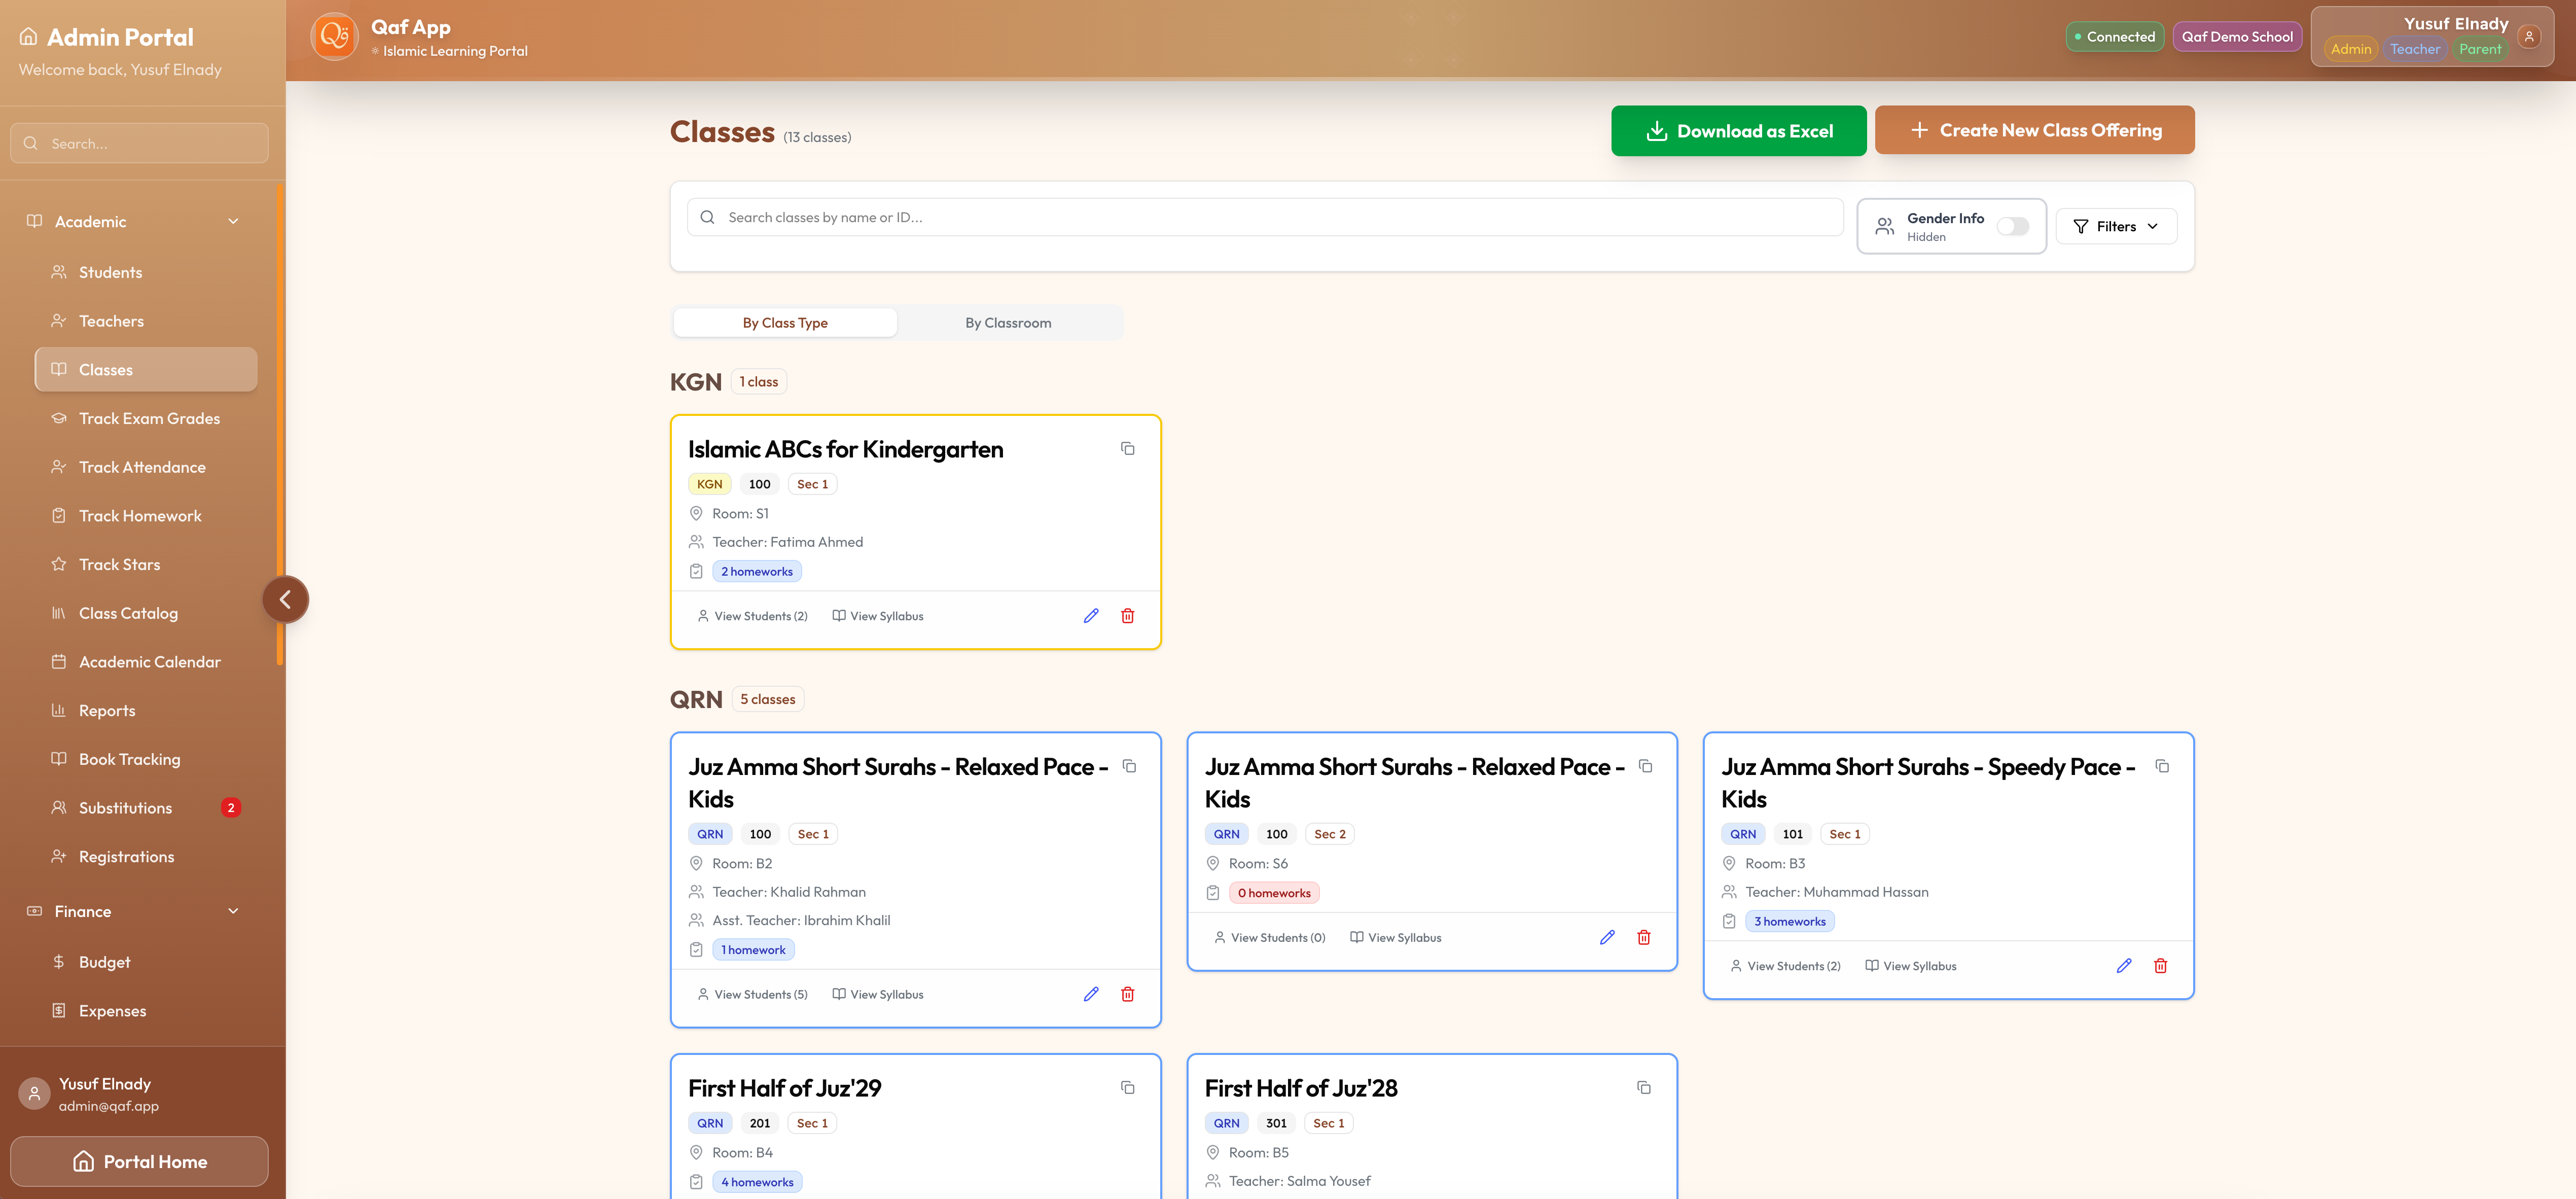Screen dimensions: 2576x1199
Task: Collapse the Finance section in sidebar
Action: click(233, 911)
